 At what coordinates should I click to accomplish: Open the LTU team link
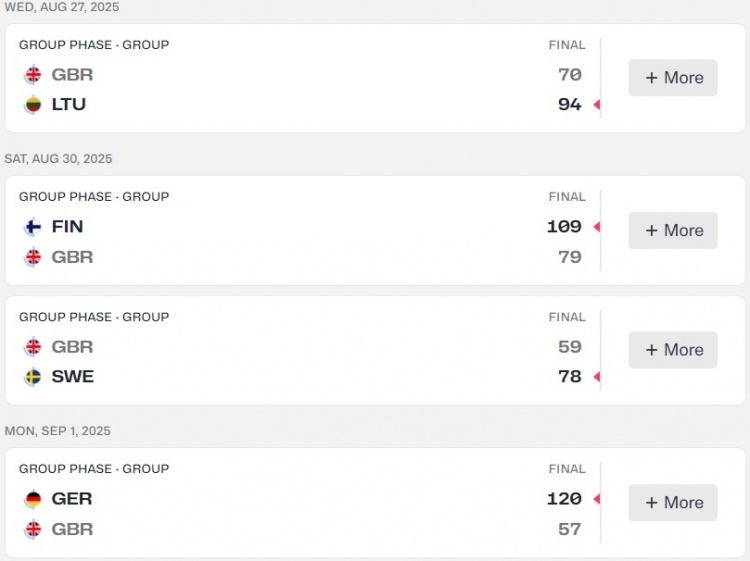pyautogui.click(x=69, y=104)
